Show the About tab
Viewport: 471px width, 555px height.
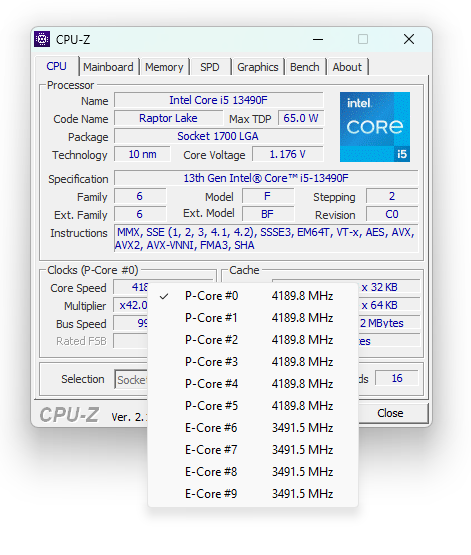click(347, 67)
